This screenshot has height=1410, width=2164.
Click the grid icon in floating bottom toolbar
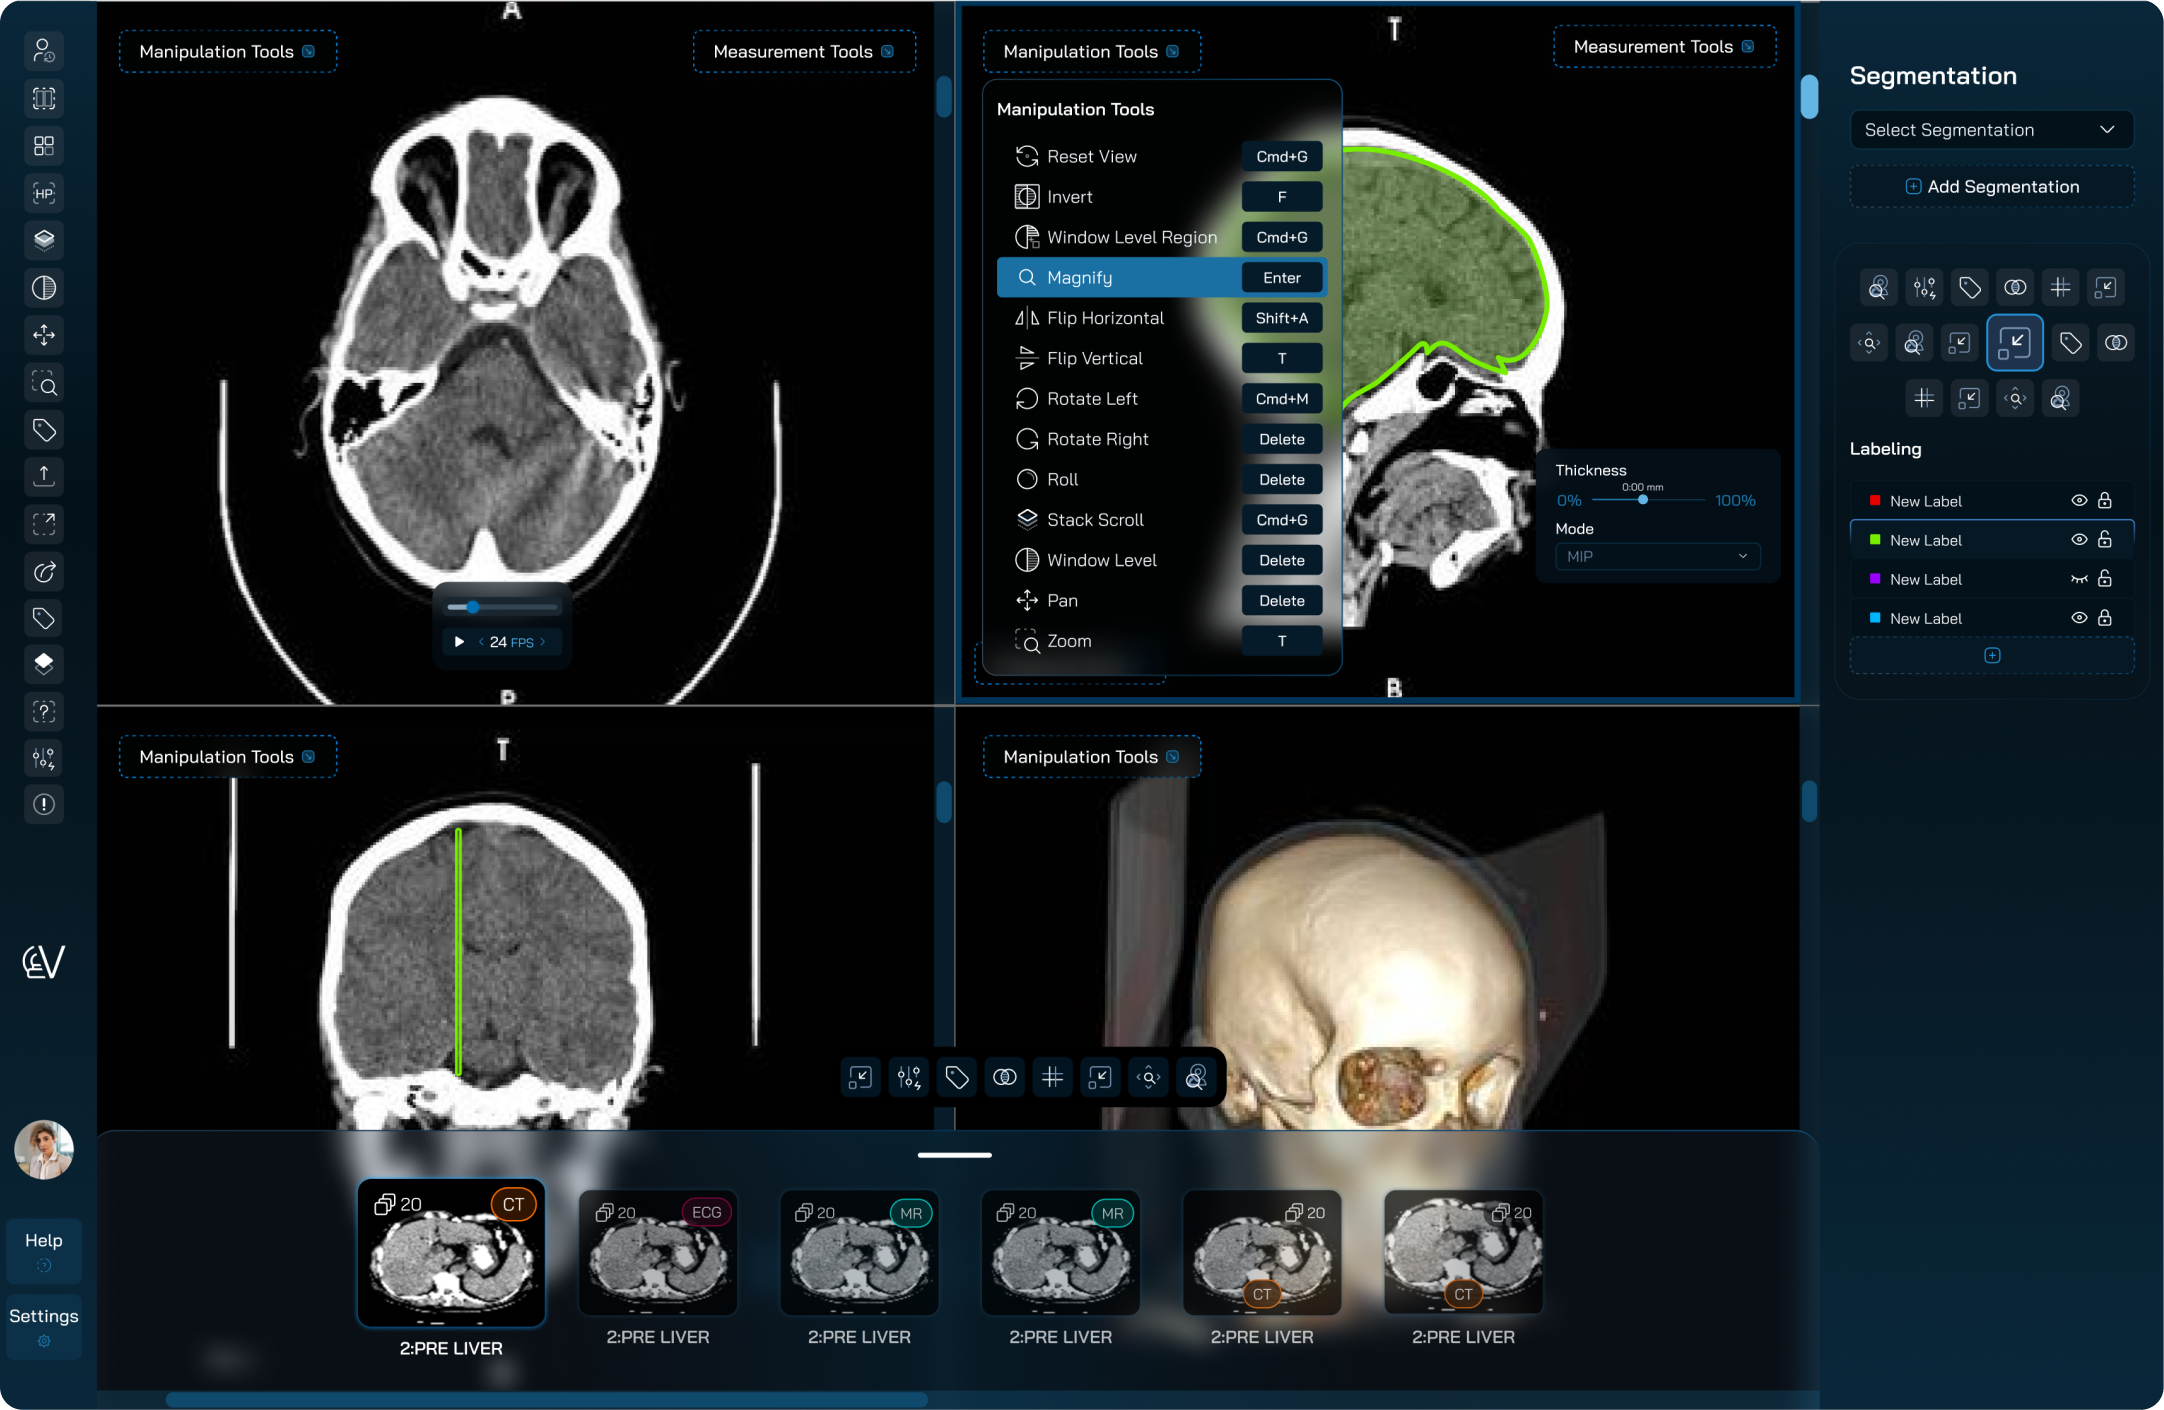1052,1077
